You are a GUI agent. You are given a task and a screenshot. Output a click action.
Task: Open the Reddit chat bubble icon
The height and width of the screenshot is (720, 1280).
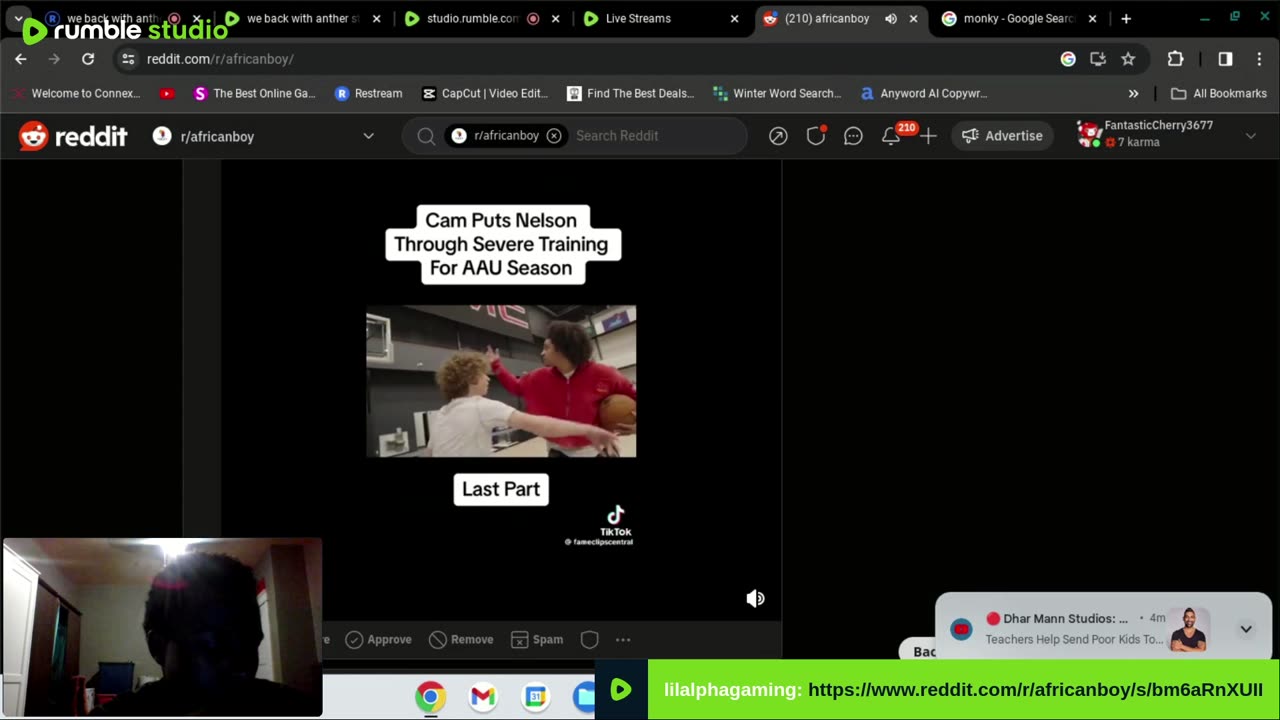click(x=853, y=136)
